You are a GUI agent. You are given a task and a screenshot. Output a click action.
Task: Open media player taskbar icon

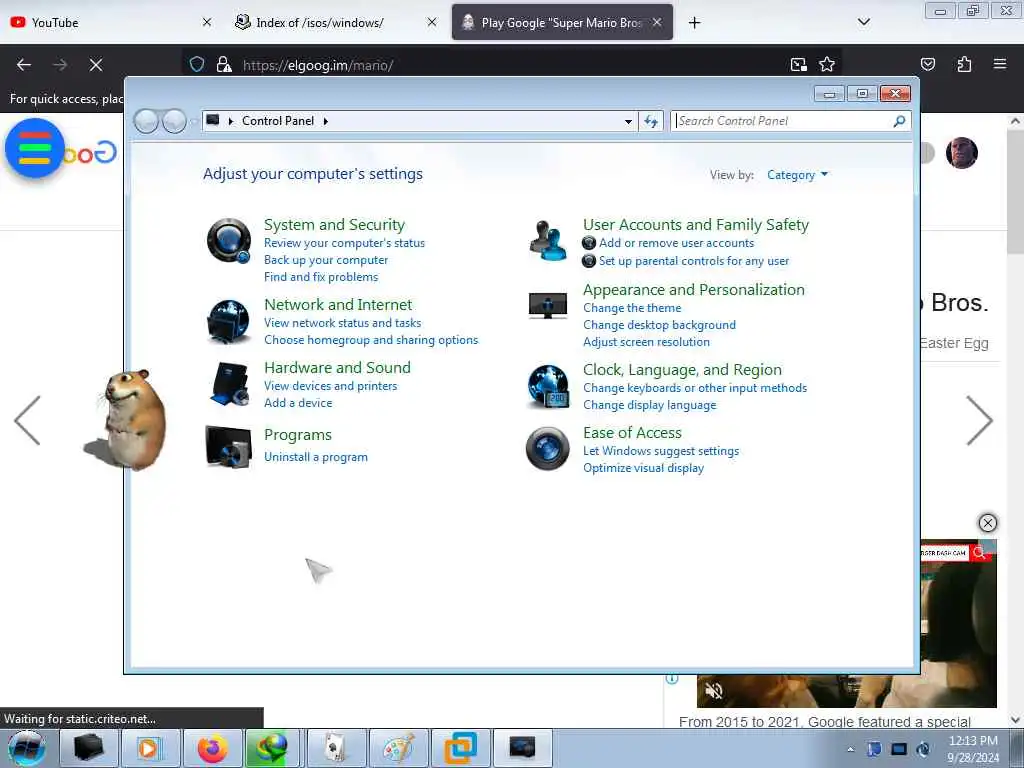coord(150,748)
